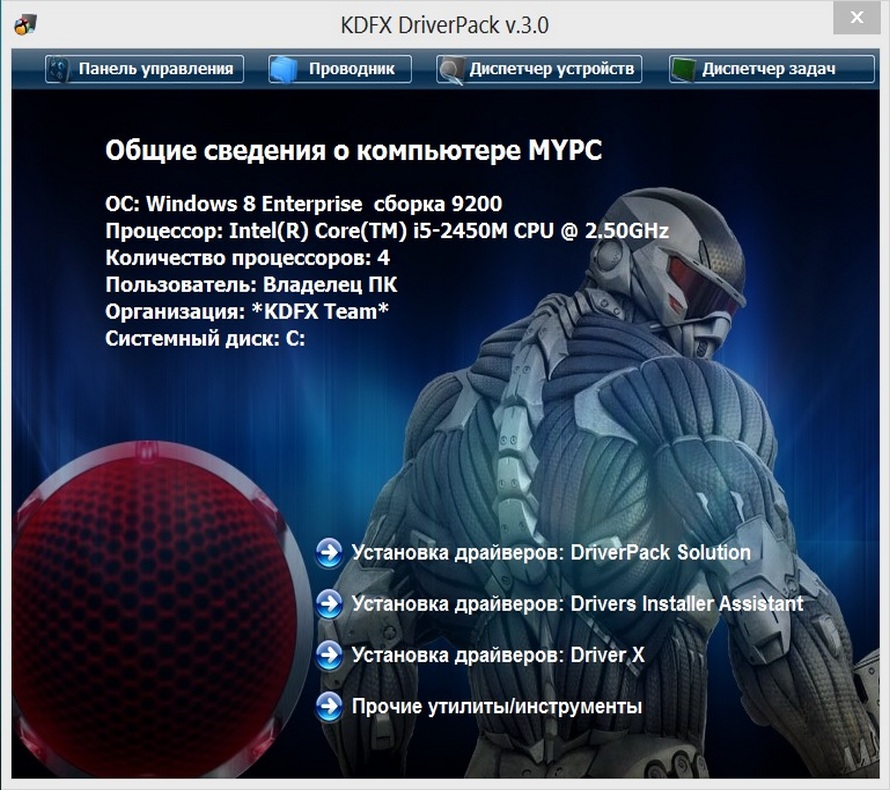Click arrow icon beside DriverPack Solution
The width and height of the screenshot is (890, 790).
329,553
